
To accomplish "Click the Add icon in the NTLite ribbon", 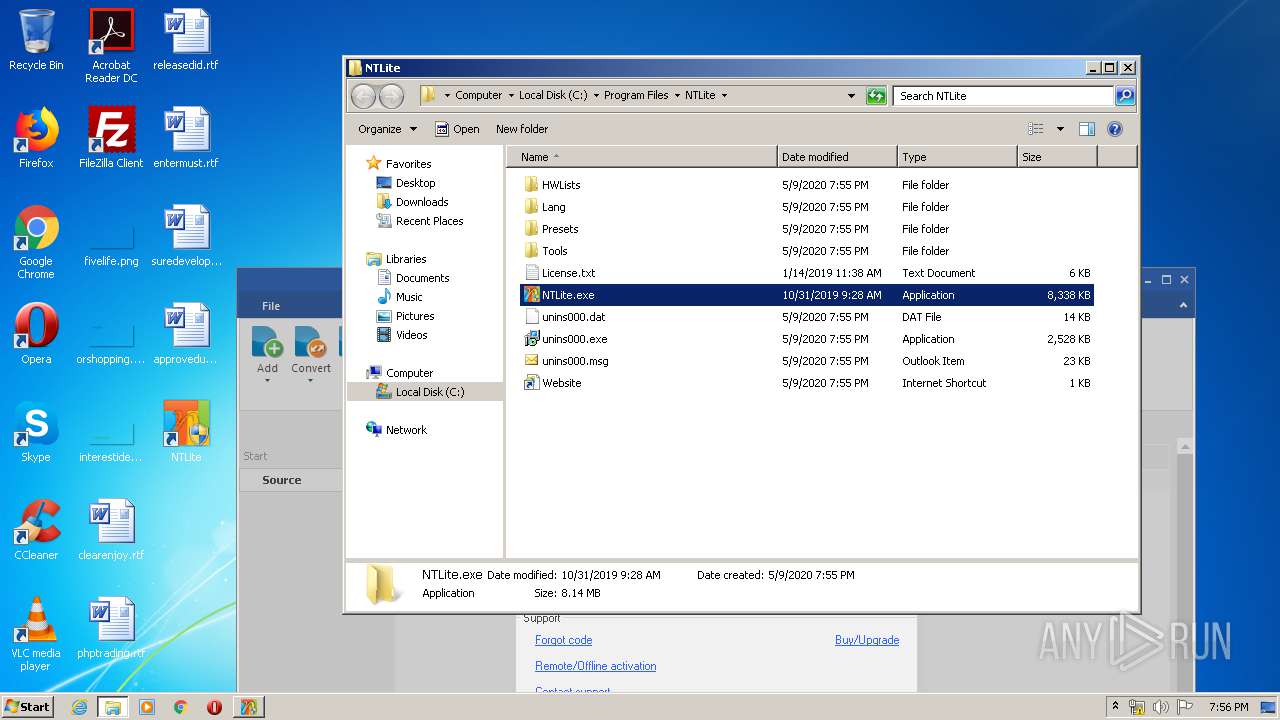I will 267,343.
